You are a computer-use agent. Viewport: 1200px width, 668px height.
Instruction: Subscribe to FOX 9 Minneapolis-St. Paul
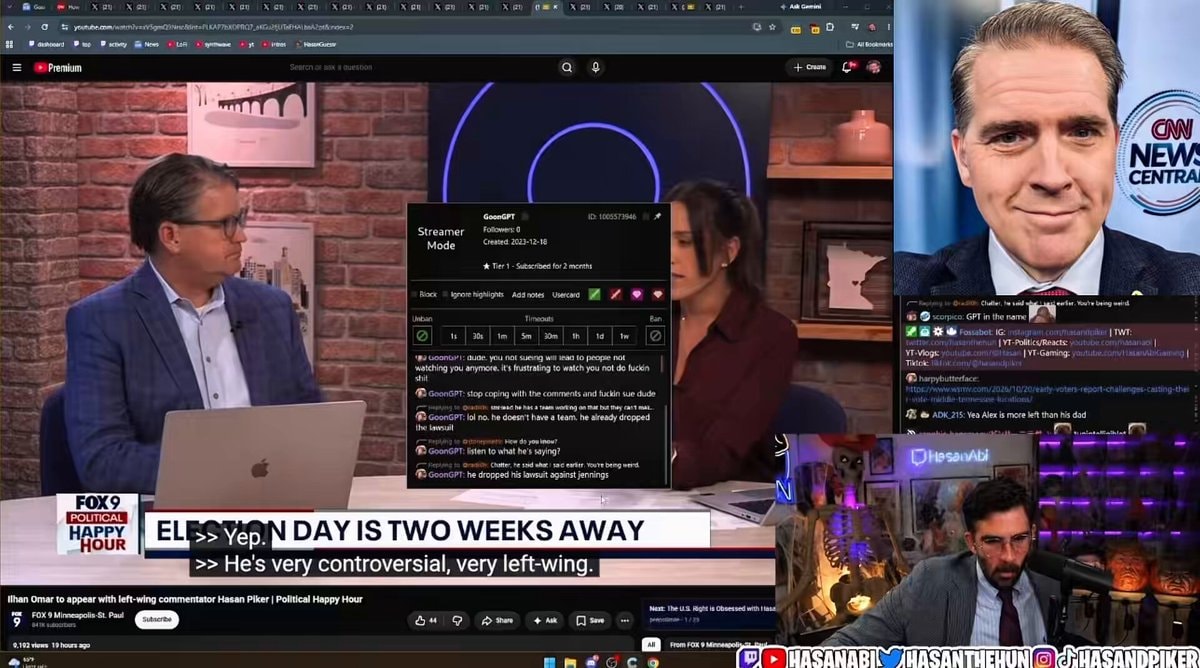[157, 620]
